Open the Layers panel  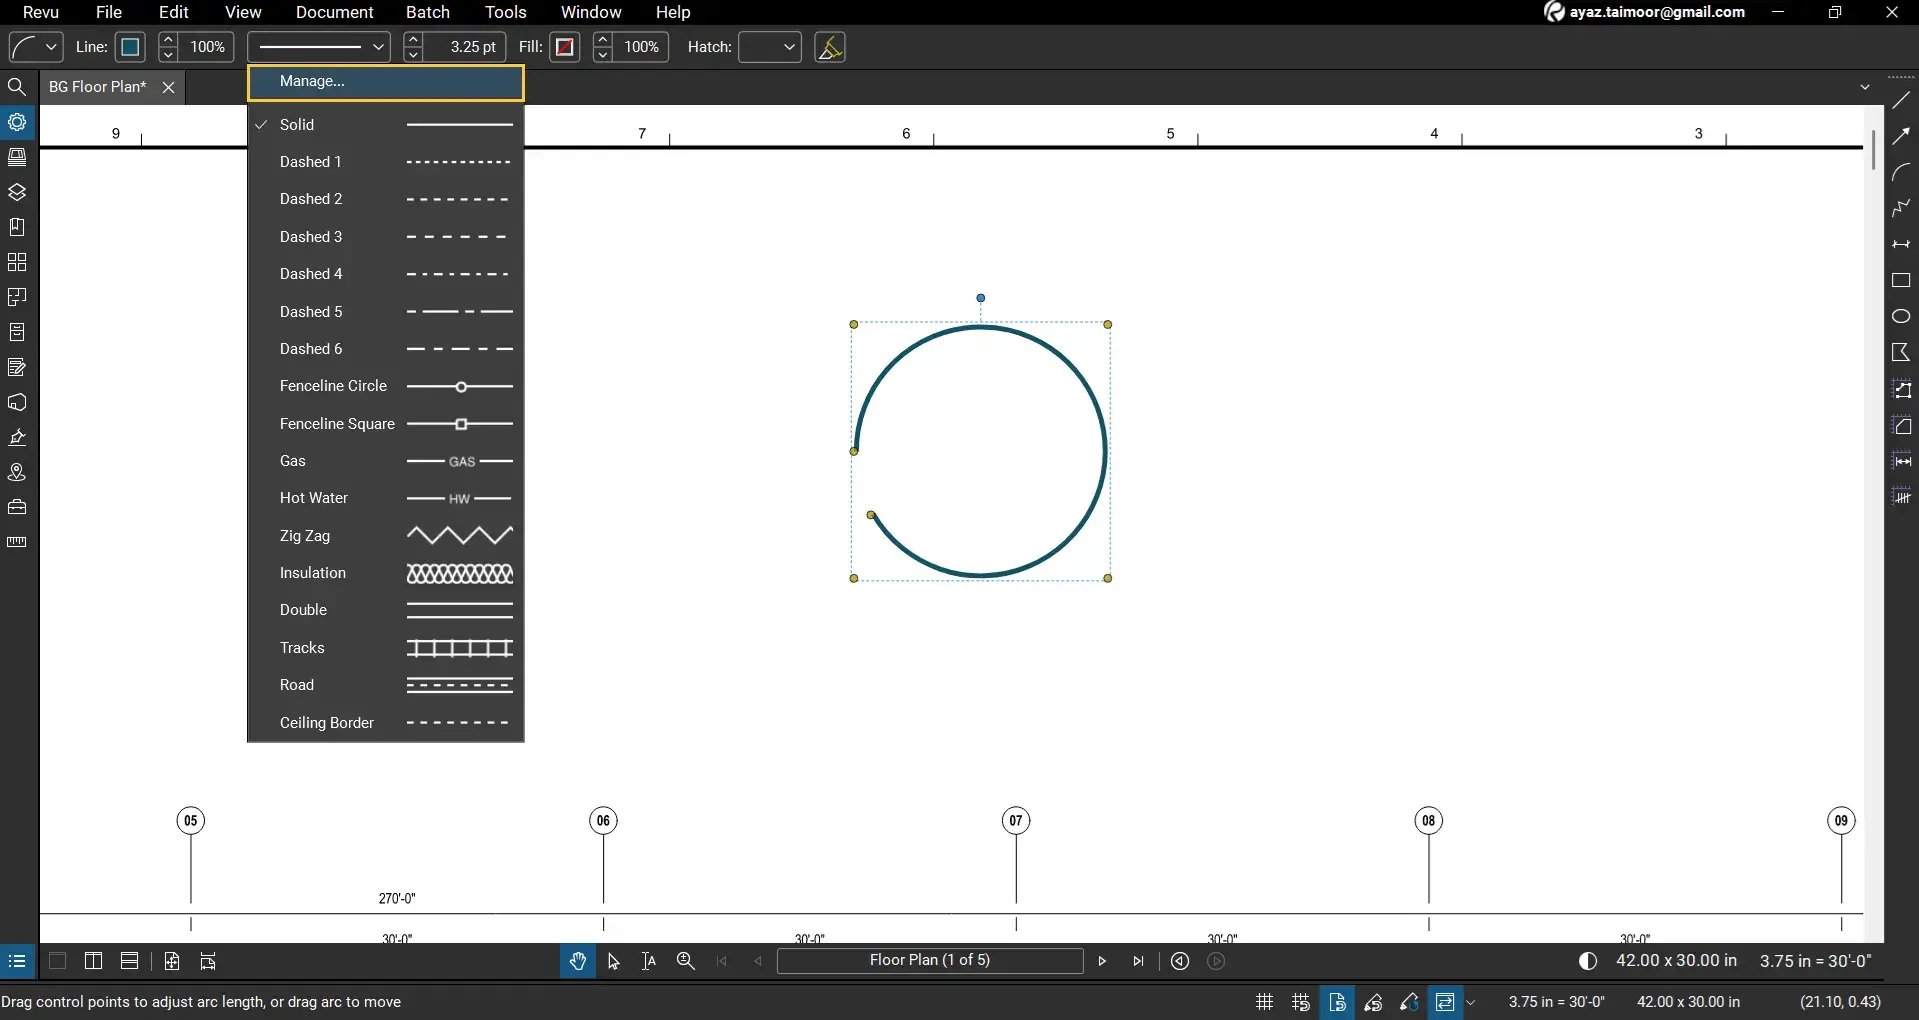pyautogui.click(x=17, y=192)
